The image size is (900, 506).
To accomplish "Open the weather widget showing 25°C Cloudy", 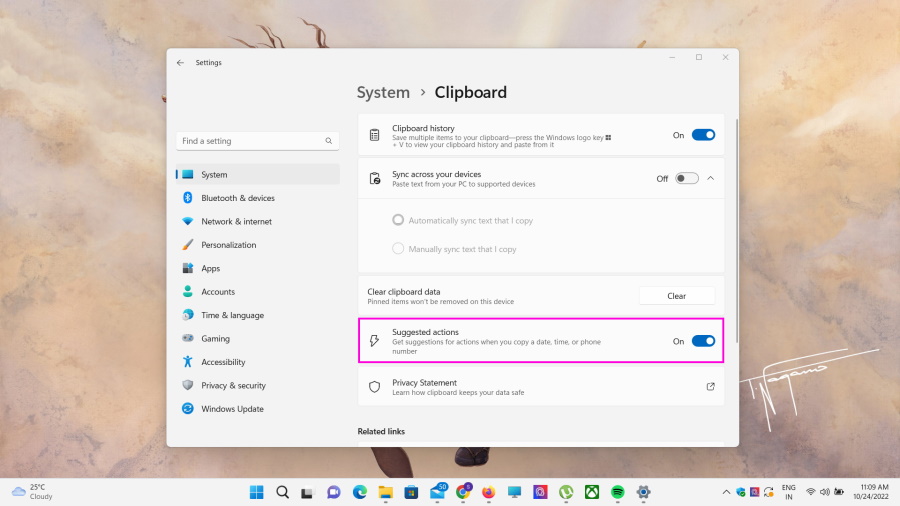I will pos(32,492).
